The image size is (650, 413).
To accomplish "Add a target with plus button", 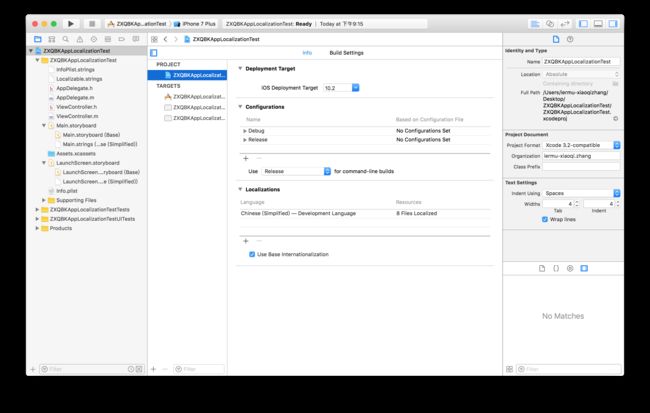I will pos(153,369).
